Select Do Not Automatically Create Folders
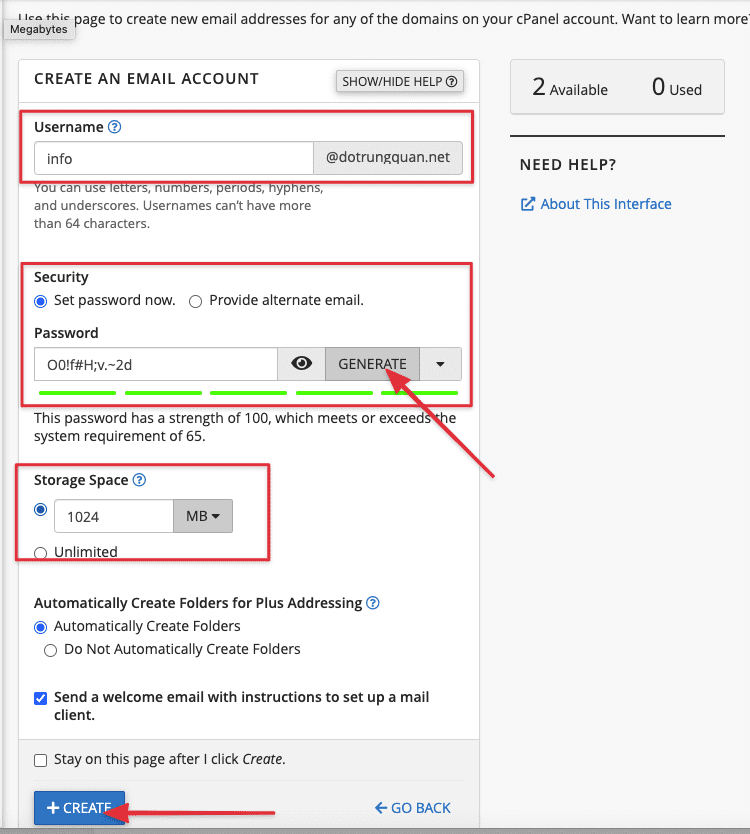This screenshot has width=750, height=834. point(51,650)
